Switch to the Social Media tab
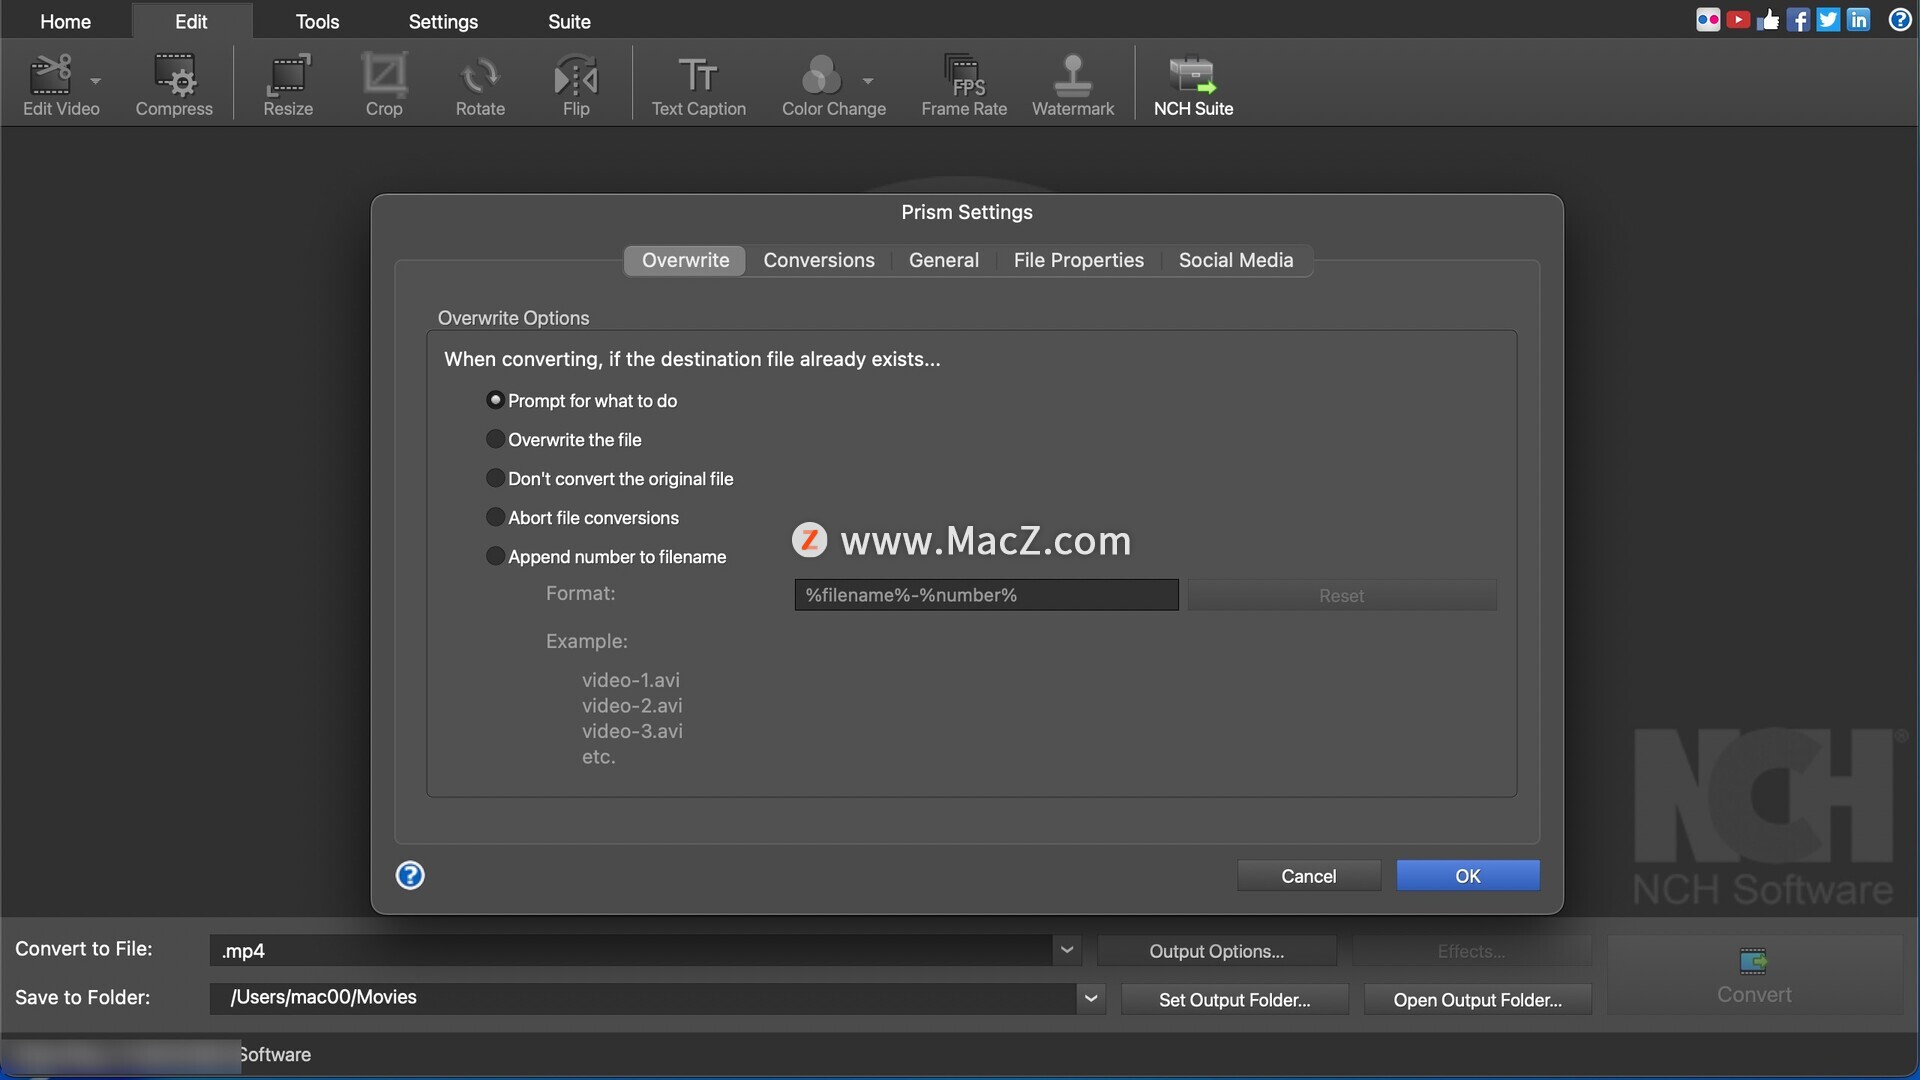1920x1080 pixels. [x=1236, y=260]
